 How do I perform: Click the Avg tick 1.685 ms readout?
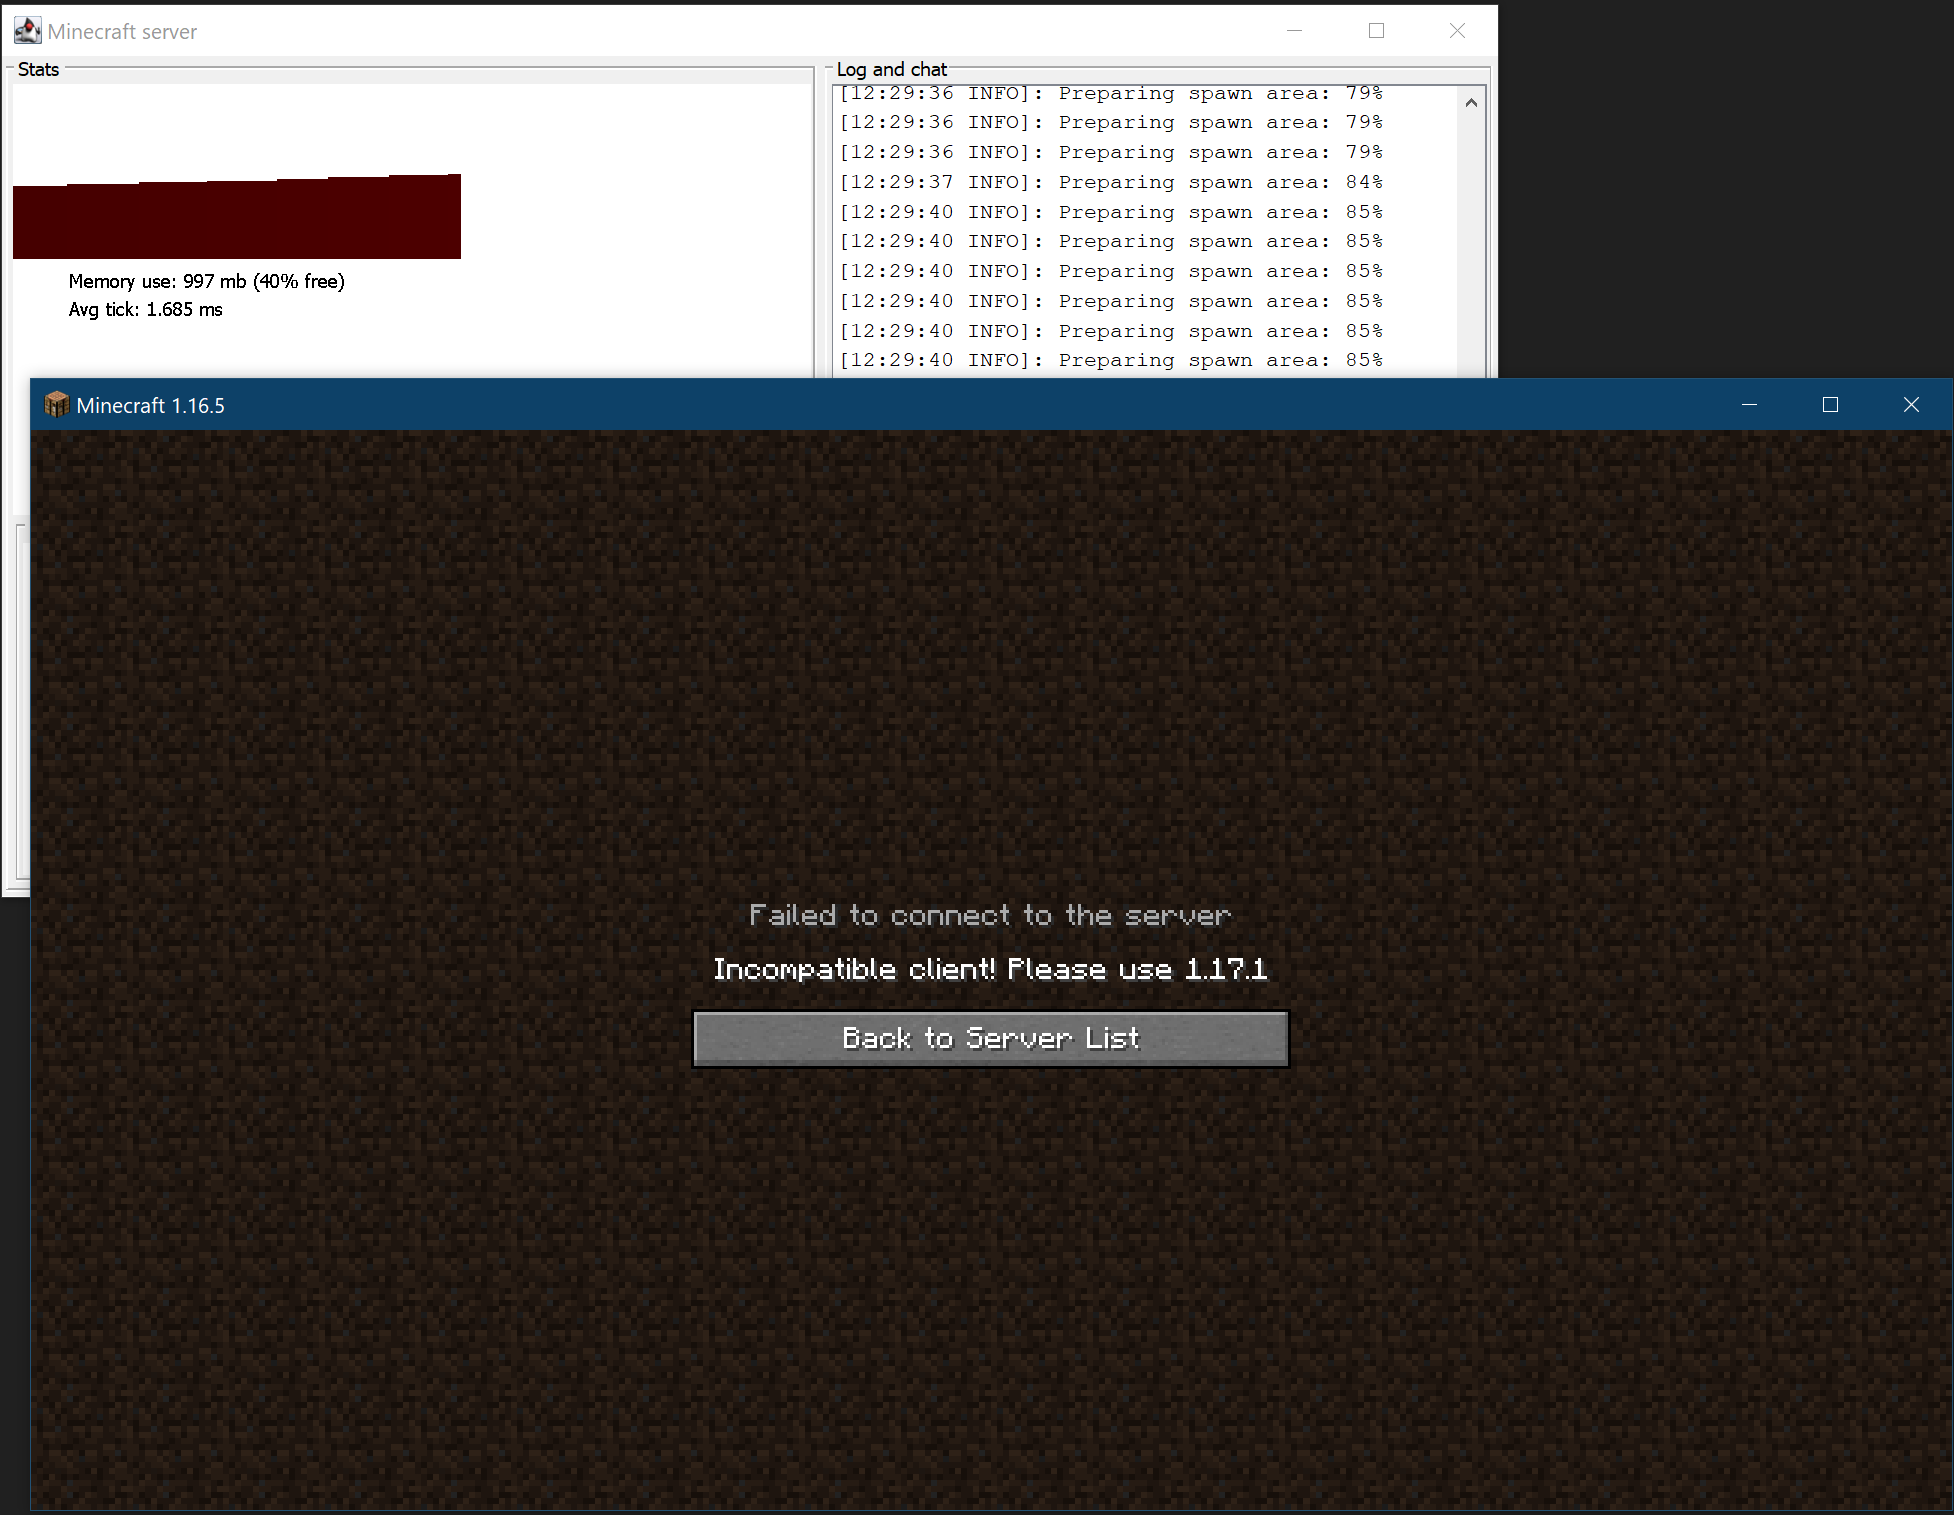145,310
